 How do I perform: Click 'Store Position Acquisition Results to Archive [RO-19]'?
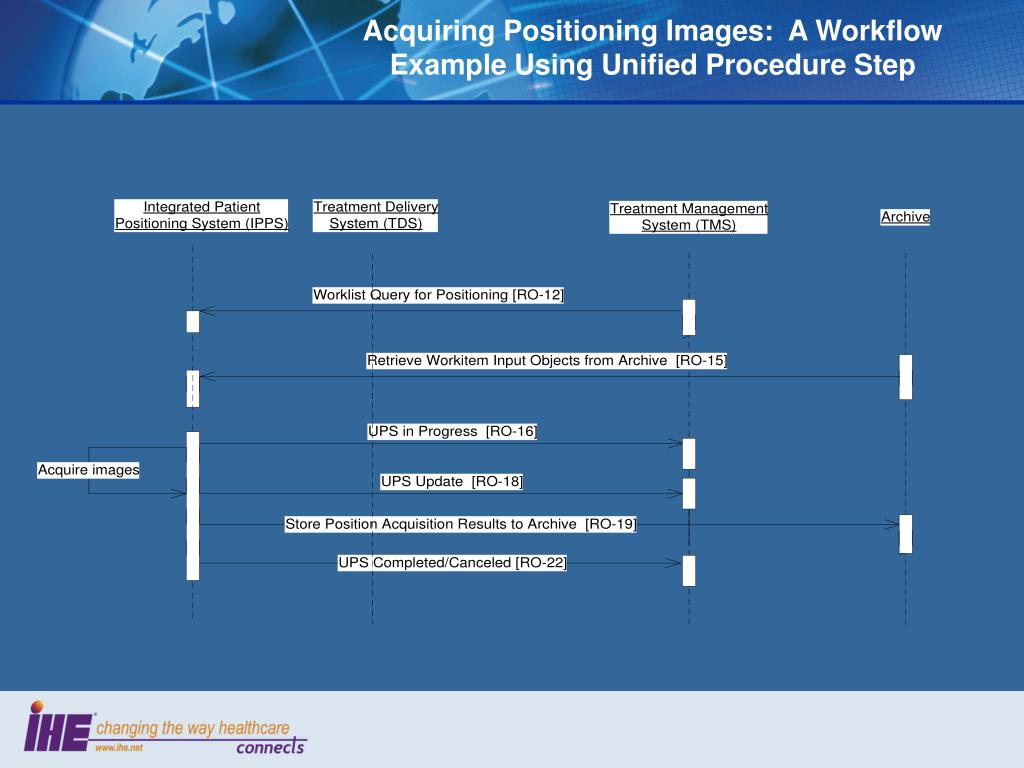(x=460, y=524)
